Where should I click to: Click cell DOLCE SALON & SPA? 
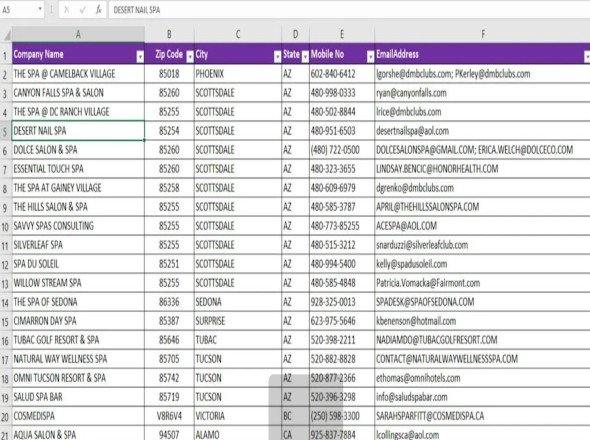tap(78, 150)
